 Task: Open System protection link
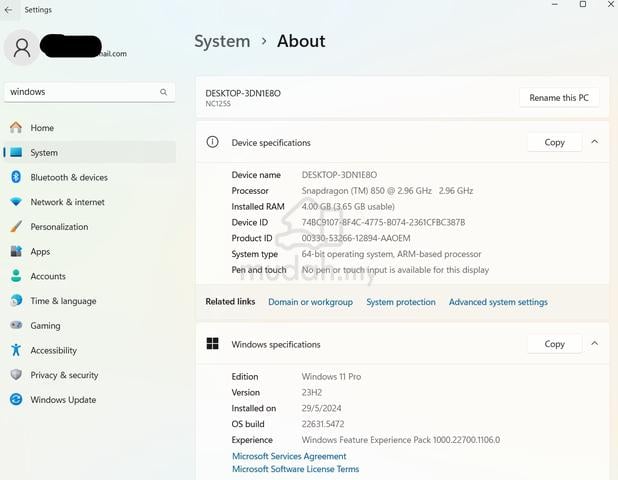pos(401,302)
